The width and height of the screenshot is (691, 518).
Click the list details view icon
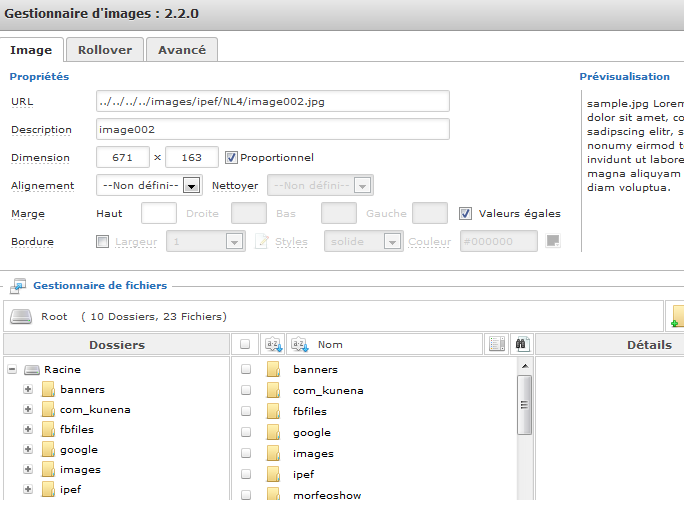[x=497, y=344]
